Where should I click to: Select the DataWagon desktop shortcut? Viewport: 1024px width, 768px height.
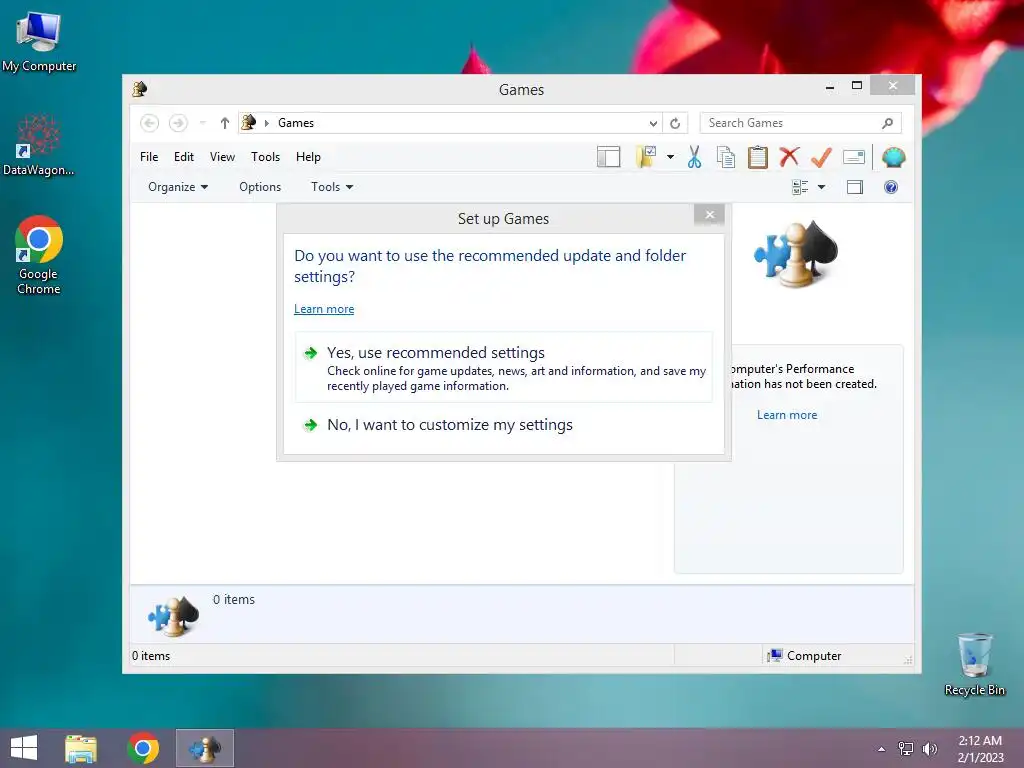click(39, 145)
